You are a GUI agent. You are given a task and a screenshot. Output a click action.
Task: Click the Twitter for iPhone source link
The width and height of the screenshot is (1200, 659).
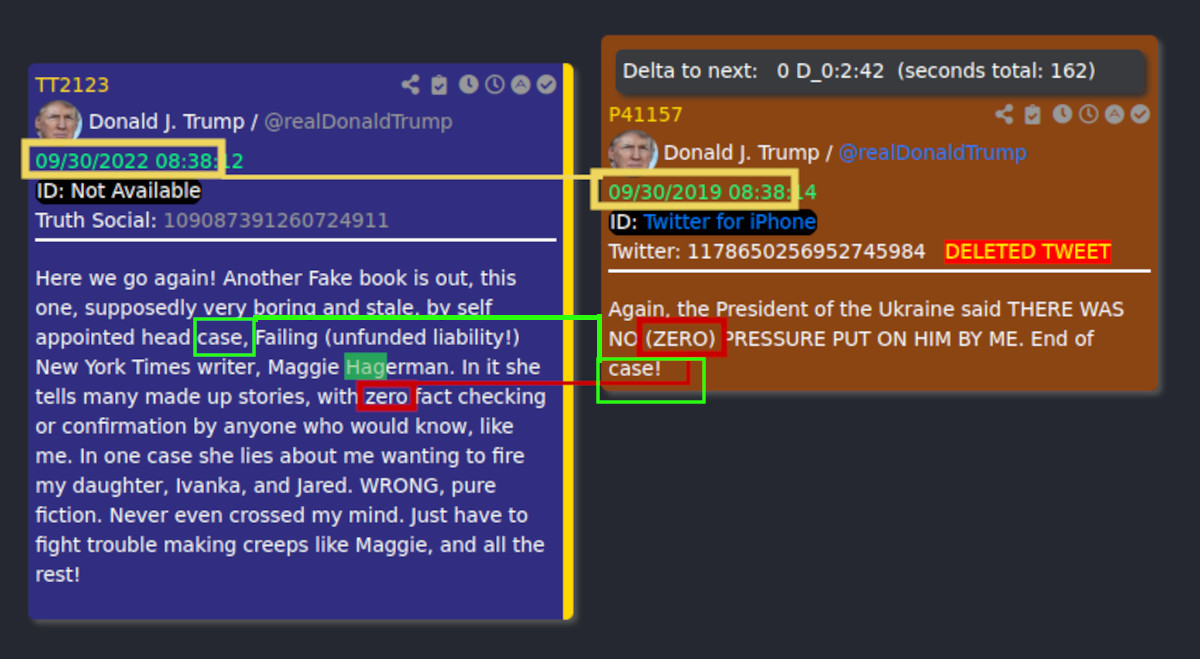click(730, 222)
